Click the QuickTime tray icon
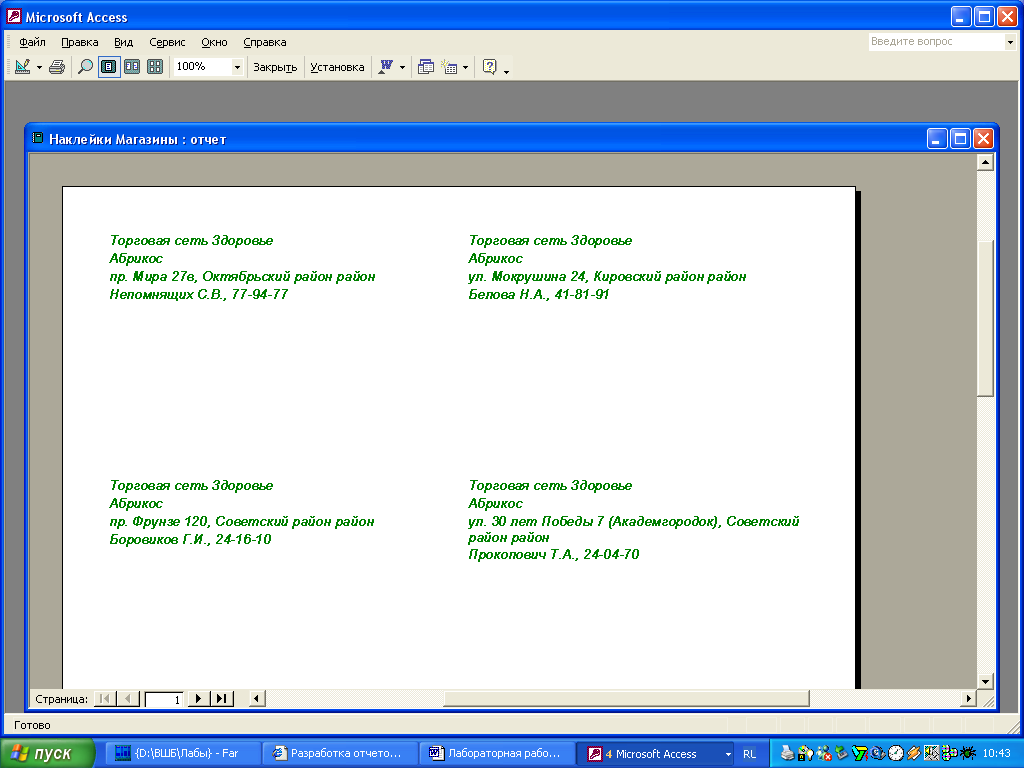 pos(877,753)
